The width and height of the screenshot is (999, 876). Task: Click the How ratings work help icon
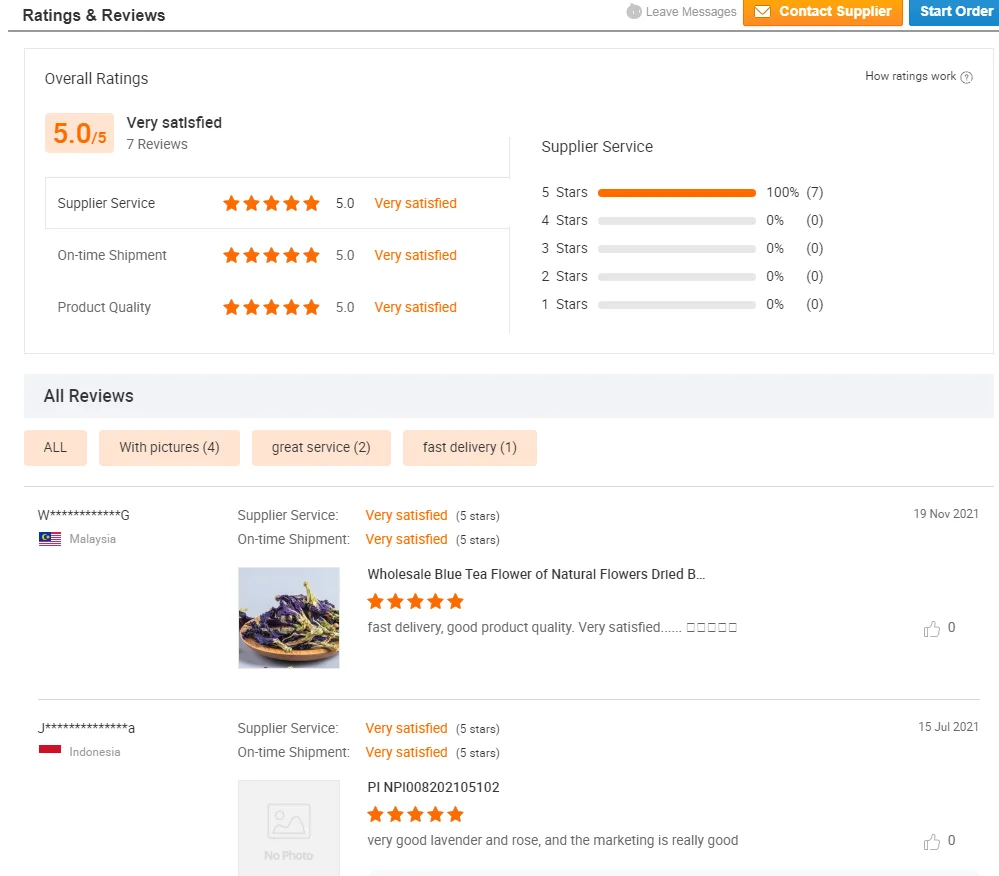pyautogui.click(x=967, y=77)
